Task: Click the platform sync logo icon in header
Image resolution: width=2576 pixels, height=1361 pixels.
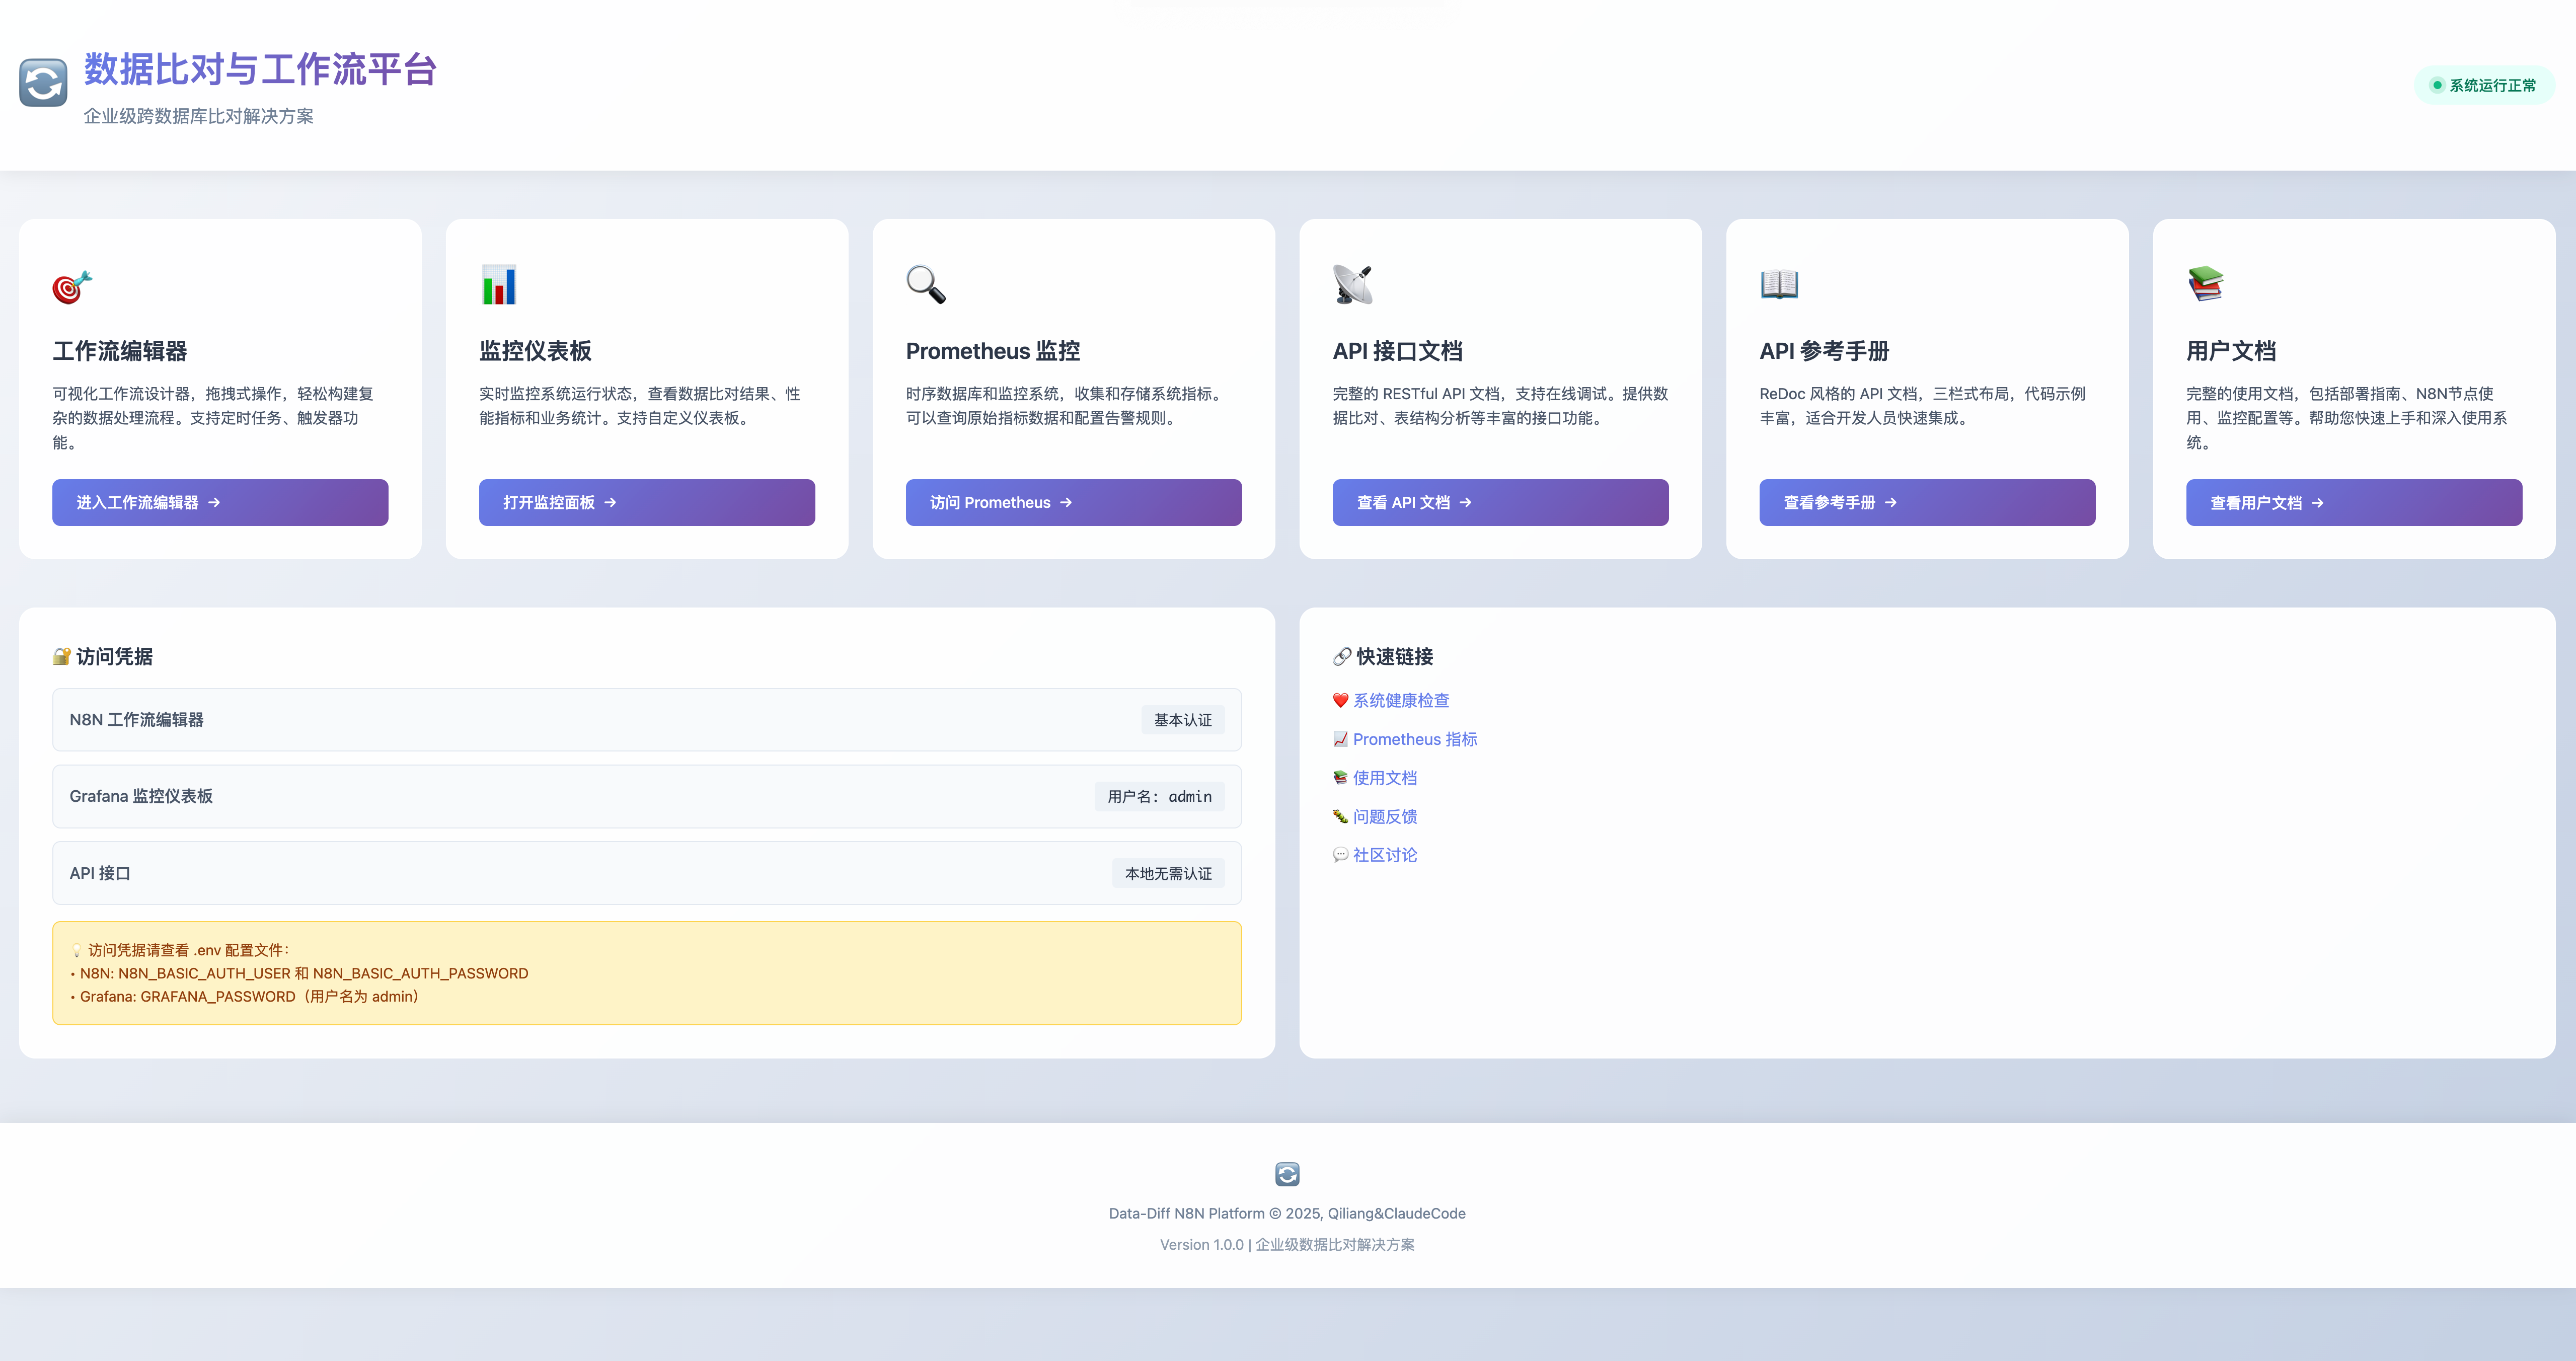Action: pyautogui.click(x=43, y=83)
